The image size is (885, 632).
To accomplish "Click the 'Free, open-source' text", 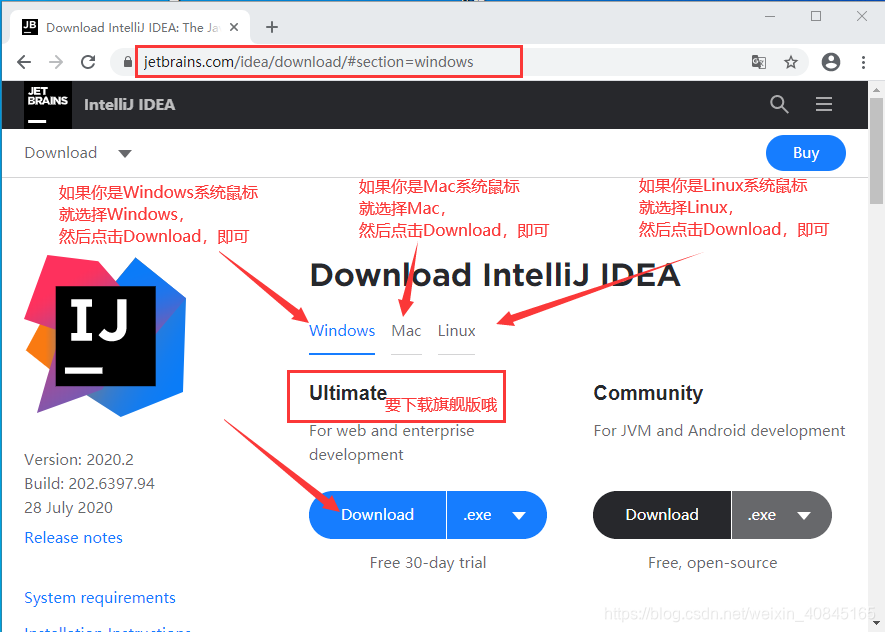I will tap(712, 563).
